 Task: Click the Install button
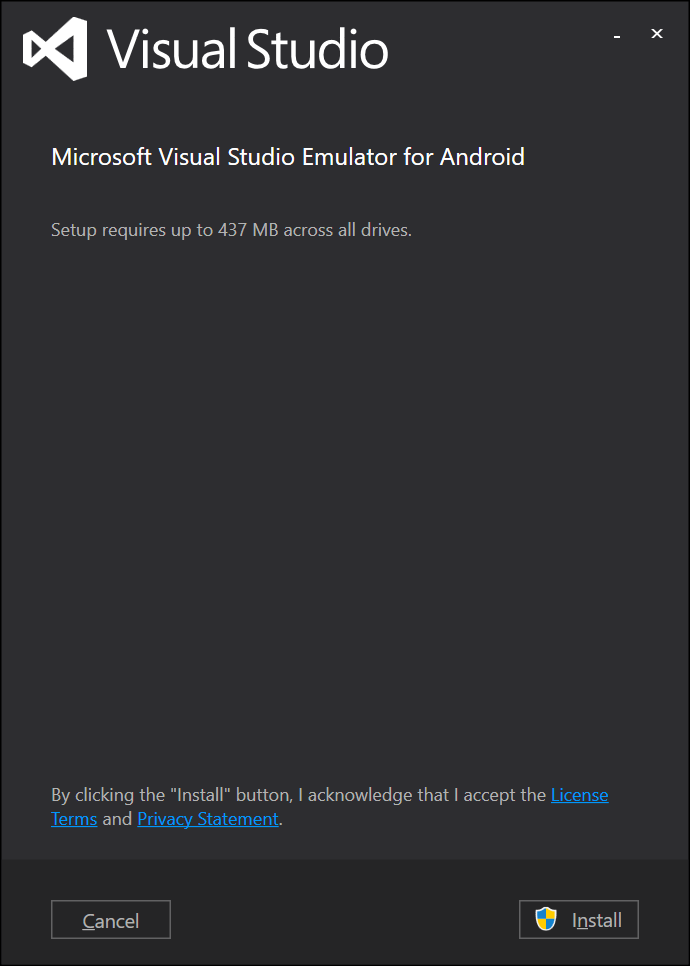(578, 919)
